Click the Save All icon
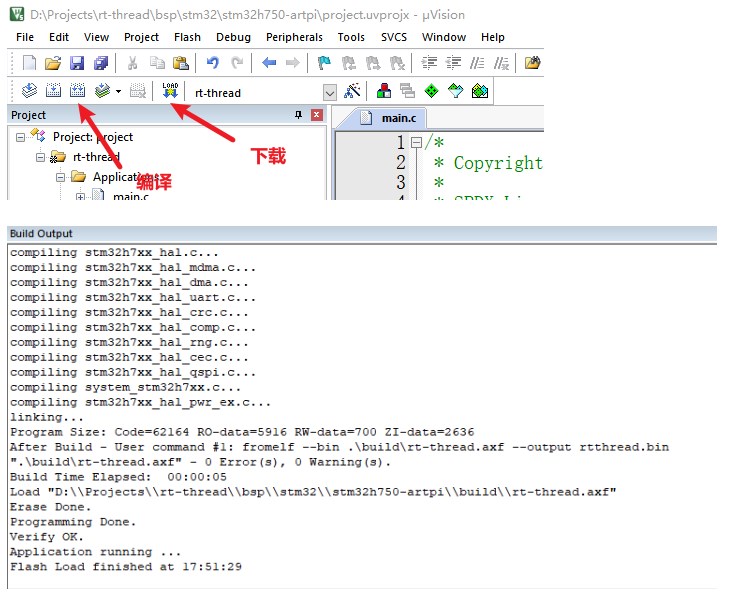The image size is (737, 594). pos(101,63)
